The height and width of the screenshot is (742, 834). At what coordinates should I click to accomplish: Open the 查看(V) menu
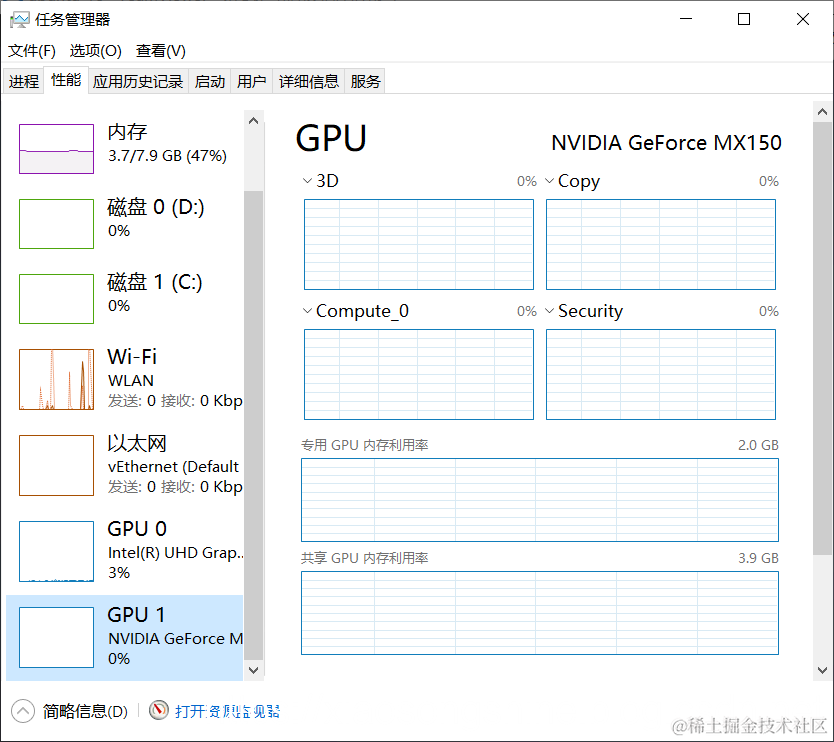(161, 51)
